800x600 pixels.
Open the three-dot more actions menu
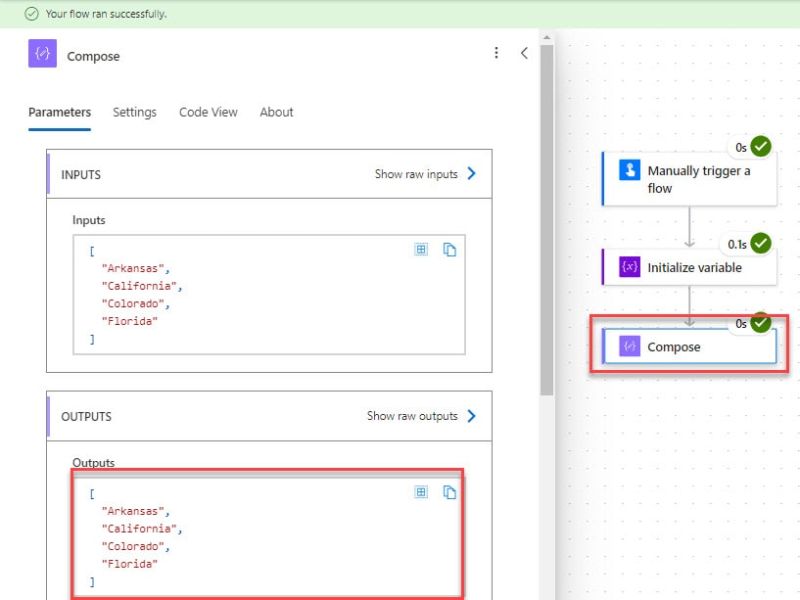496,53
